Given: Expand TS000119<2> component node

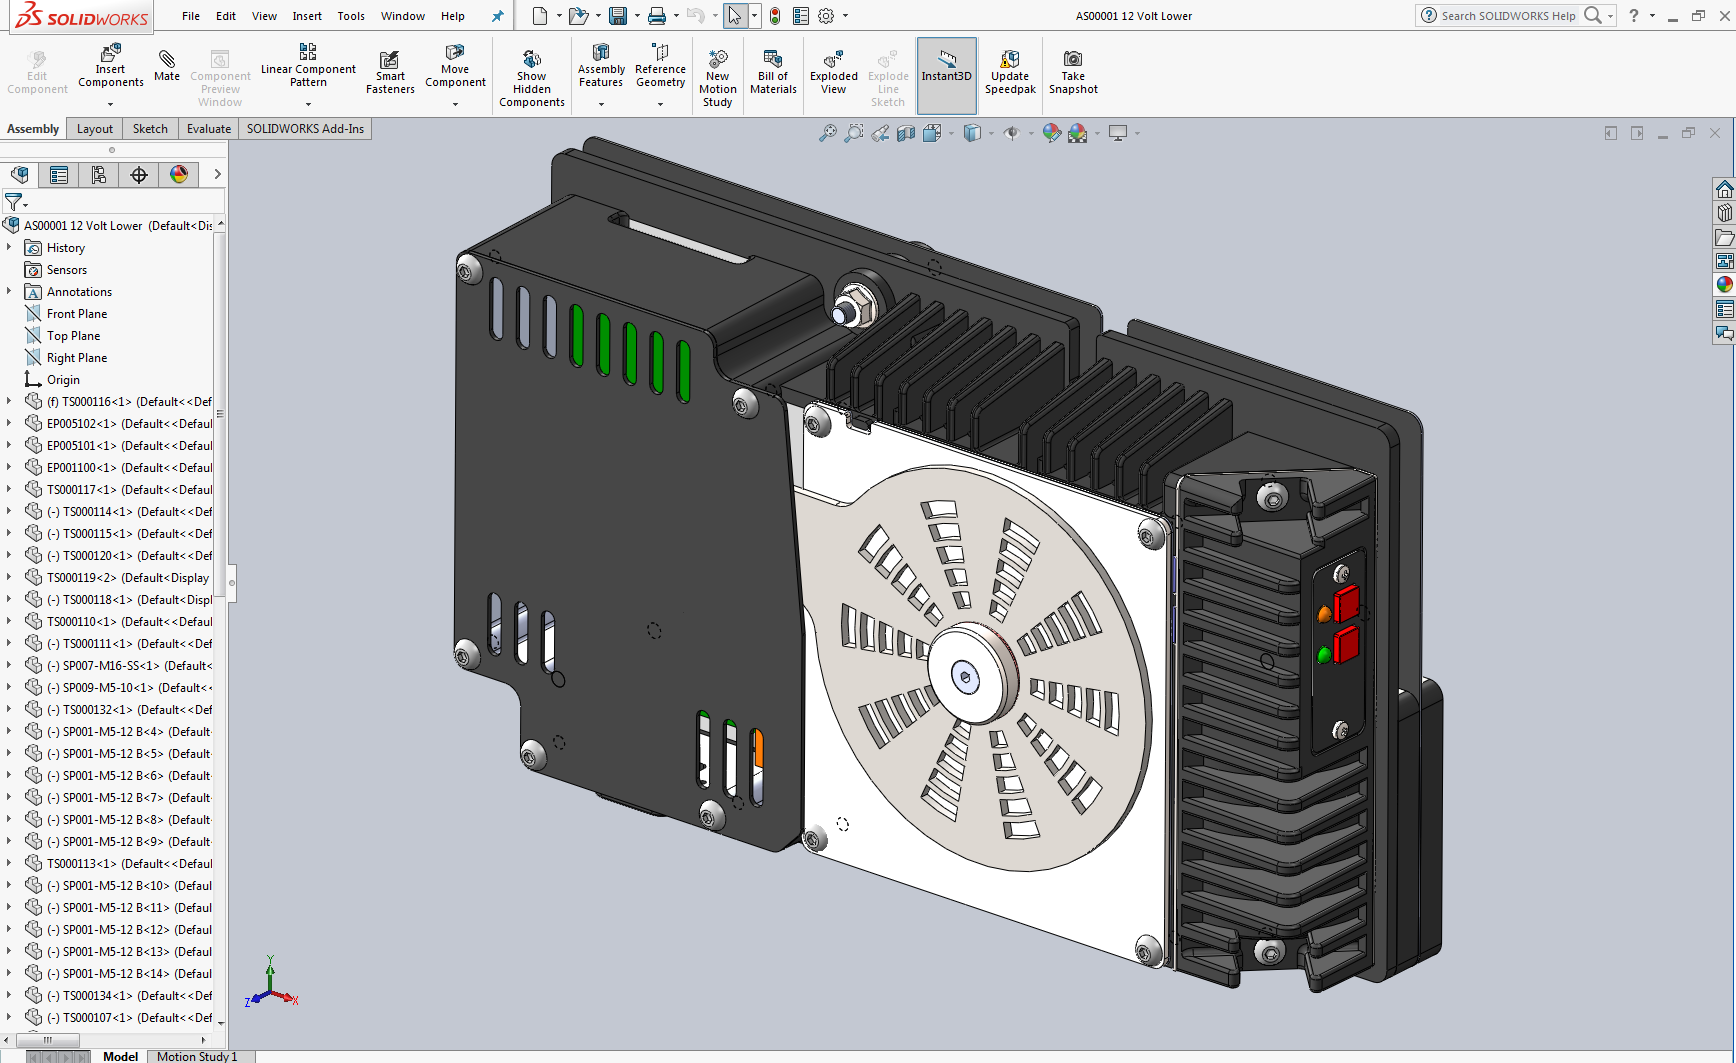Looking at the screenshot, I should pyautogui.click(x=9, y=577).
